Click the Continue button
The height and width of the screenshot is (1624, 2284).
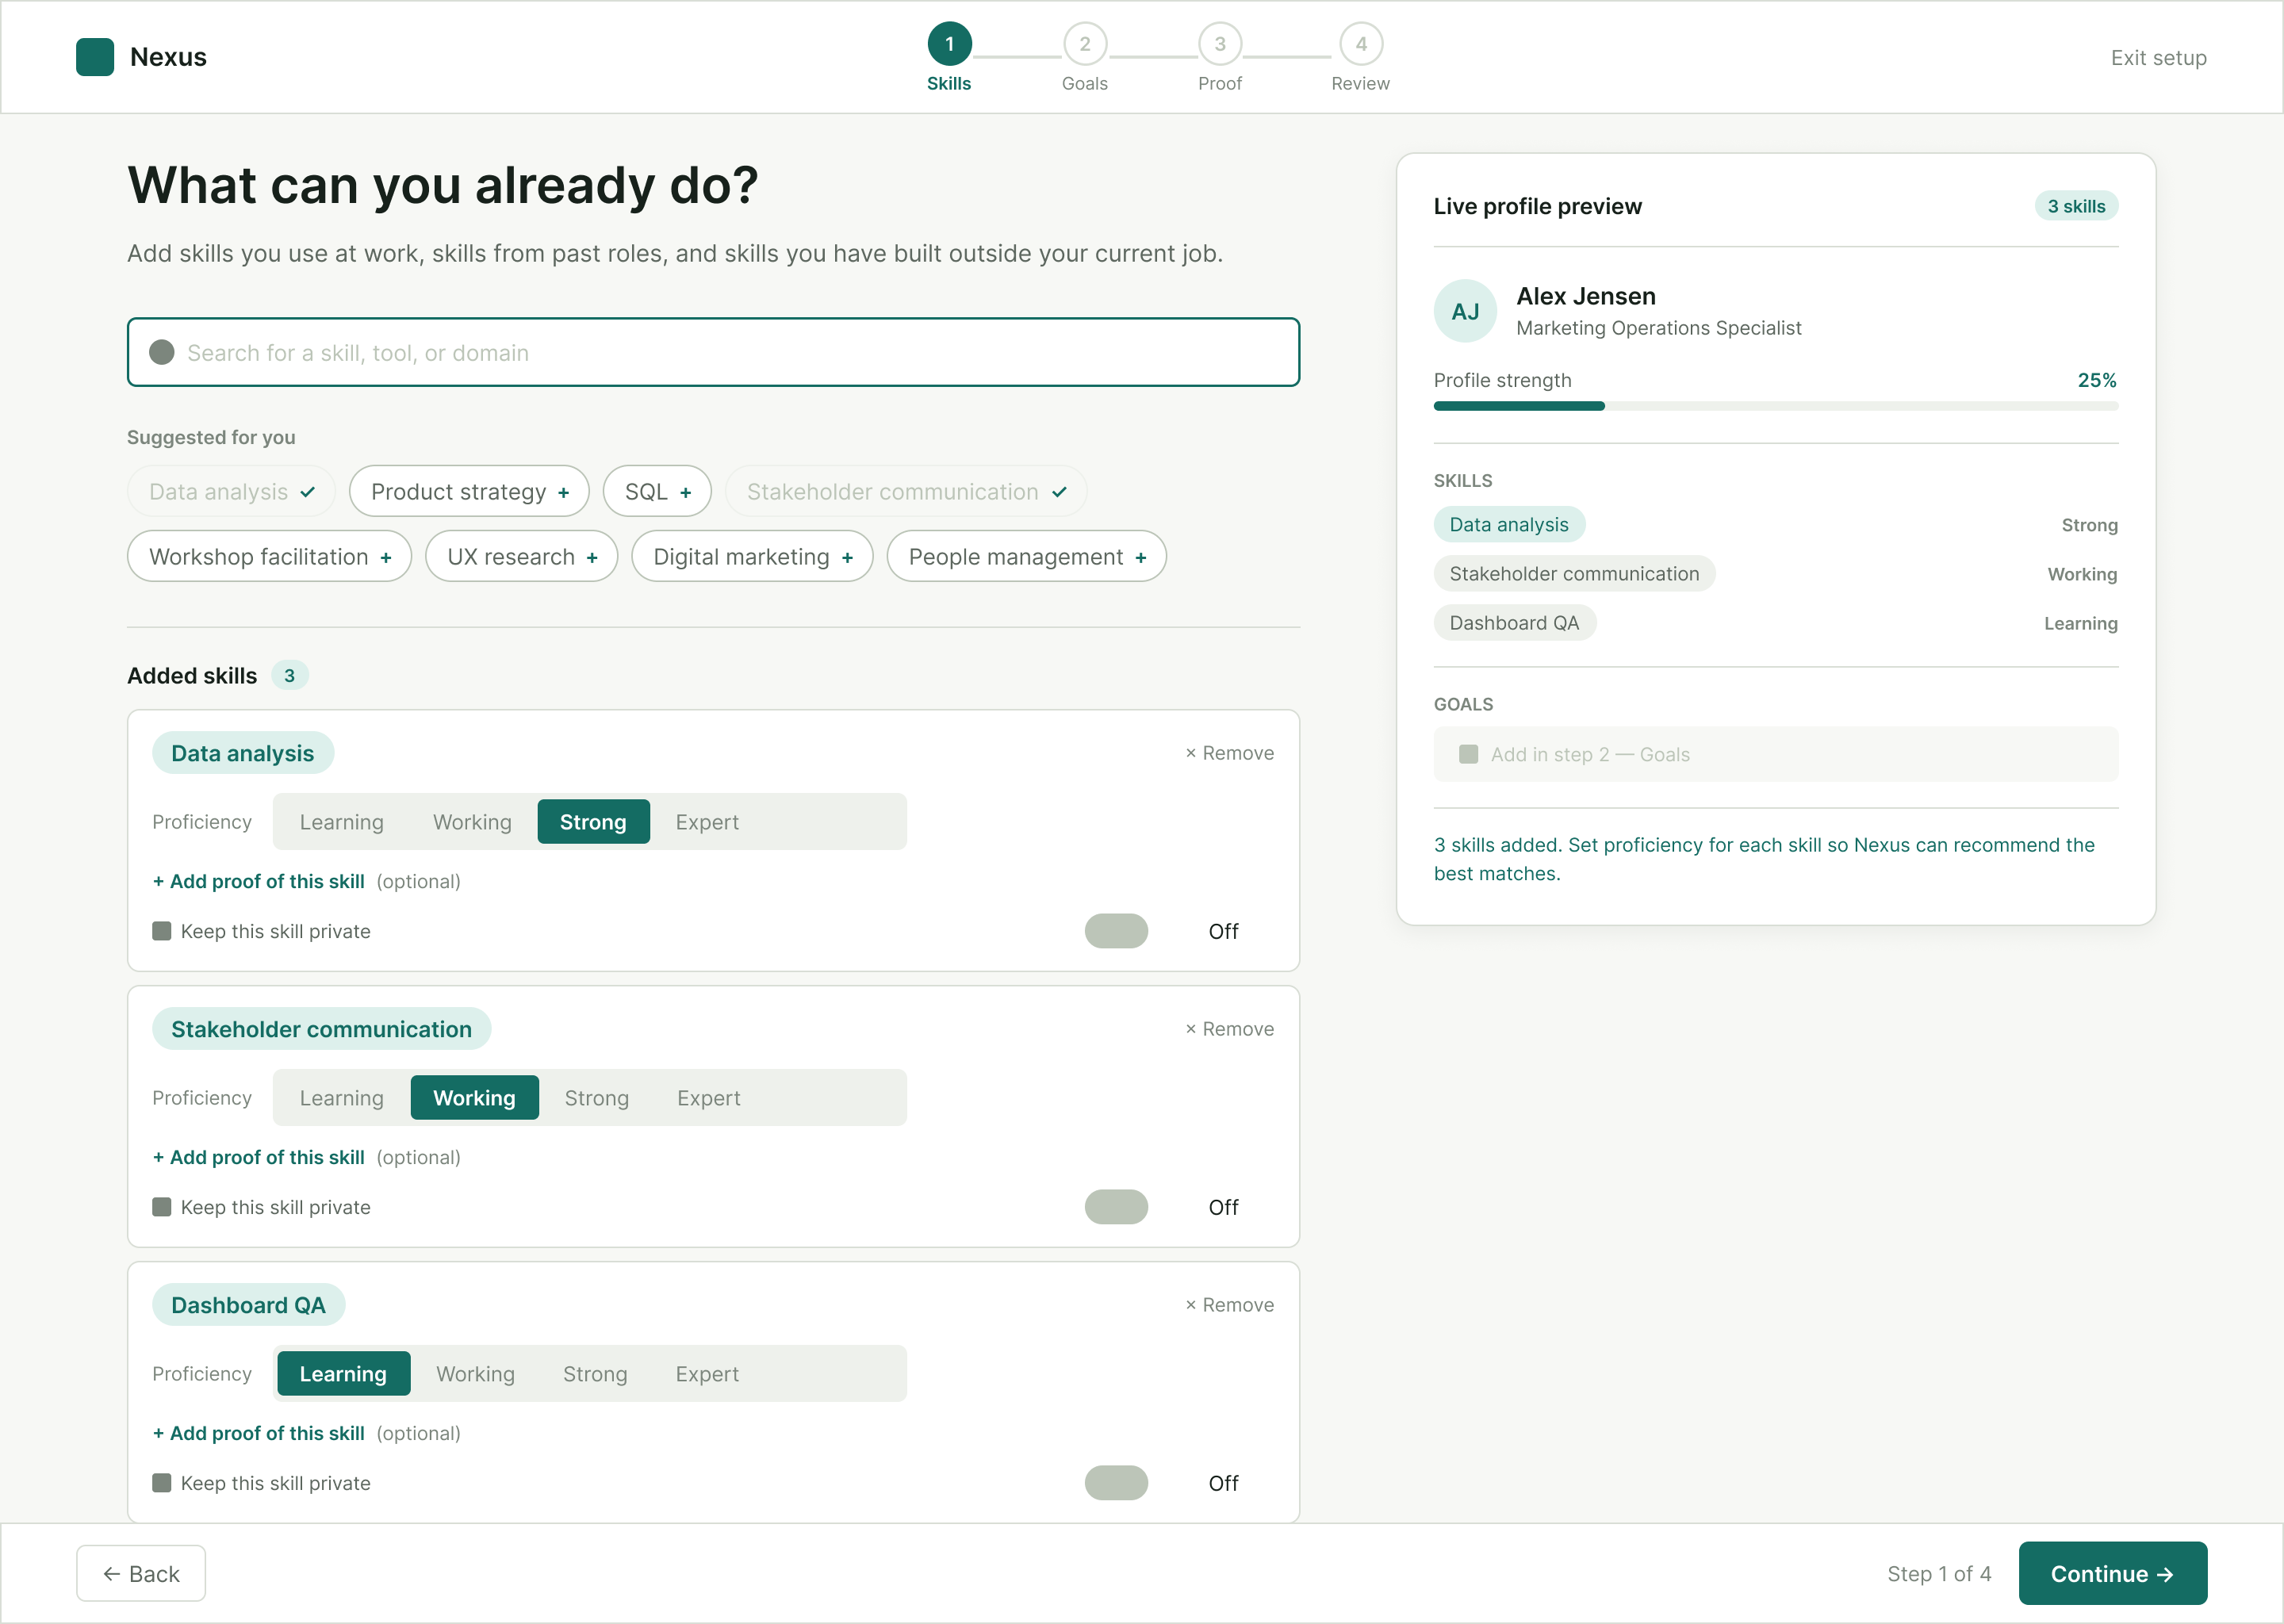coord(2112,1573)
